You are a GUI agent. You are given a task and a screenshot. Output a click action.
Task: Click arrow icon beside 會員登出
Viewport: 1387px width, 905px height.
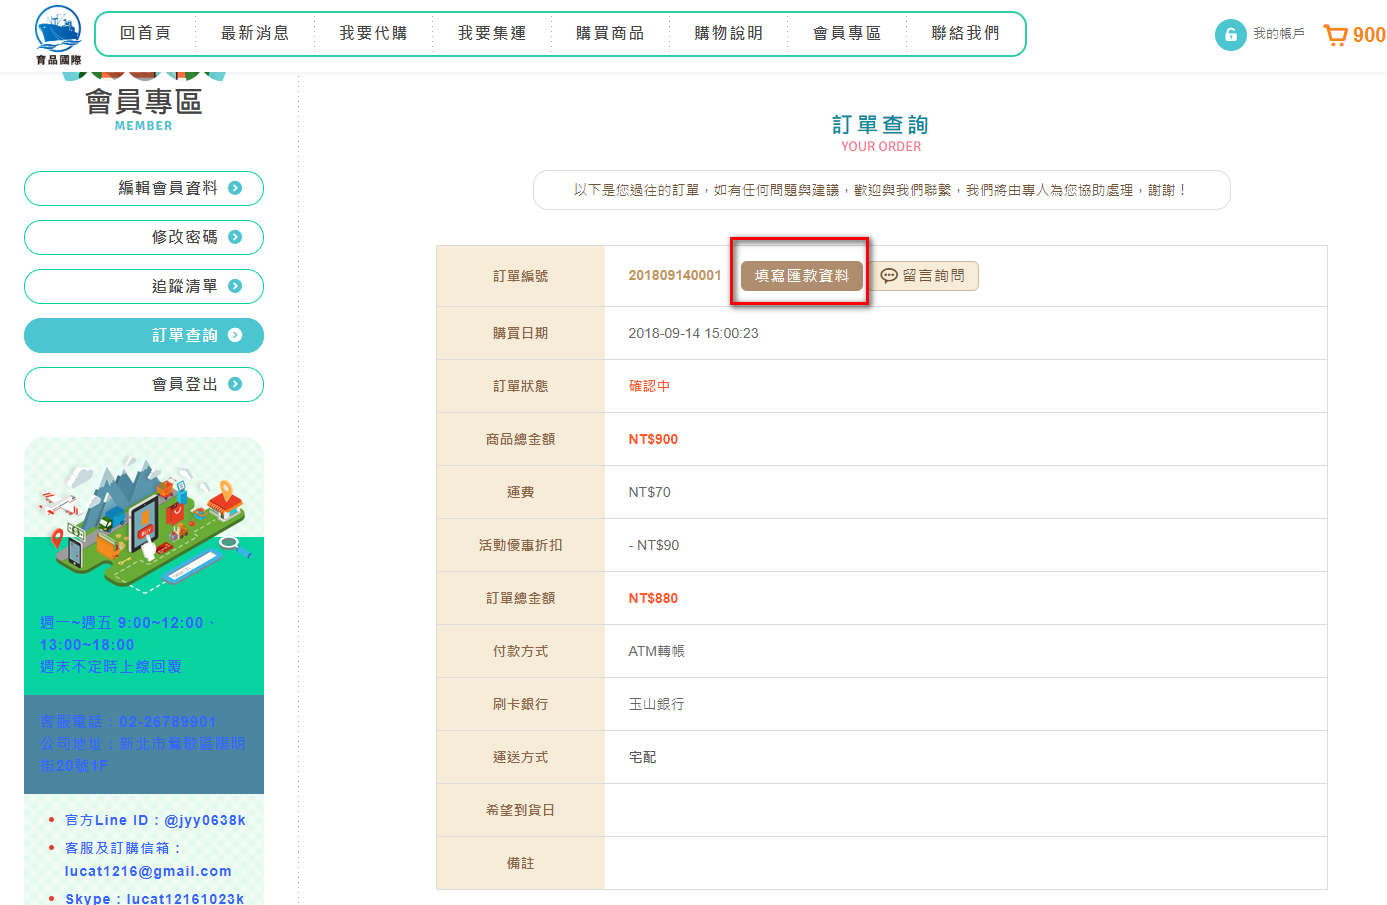[235, 384]
